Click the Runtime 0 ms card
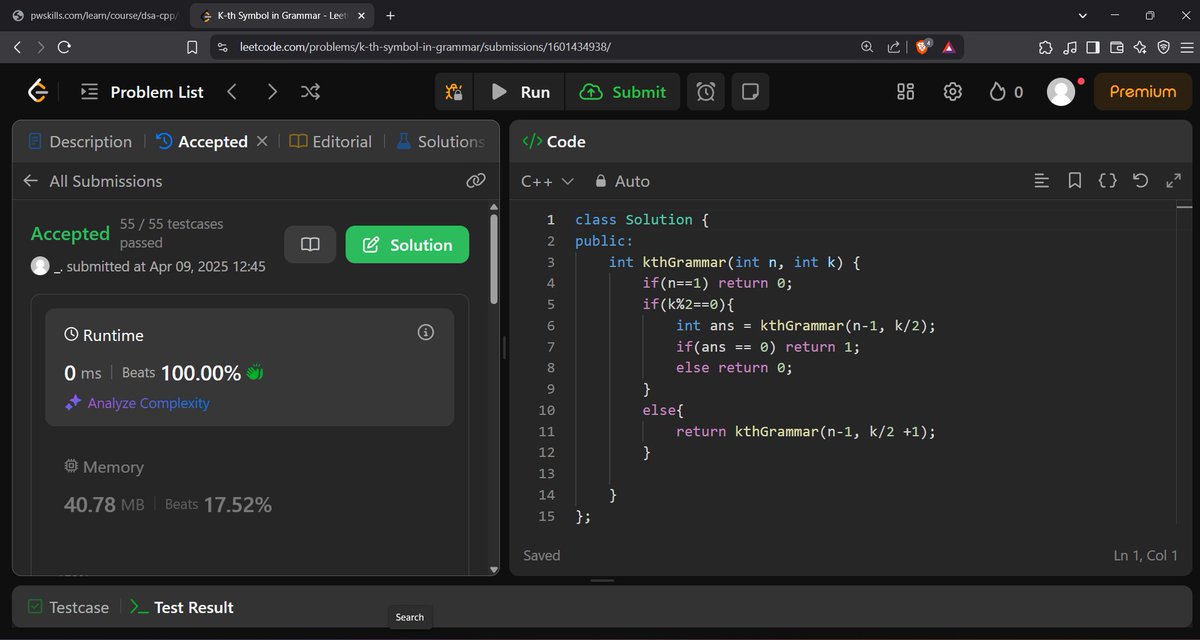The height and width of the screenshot is (640, 1200). 249,367
